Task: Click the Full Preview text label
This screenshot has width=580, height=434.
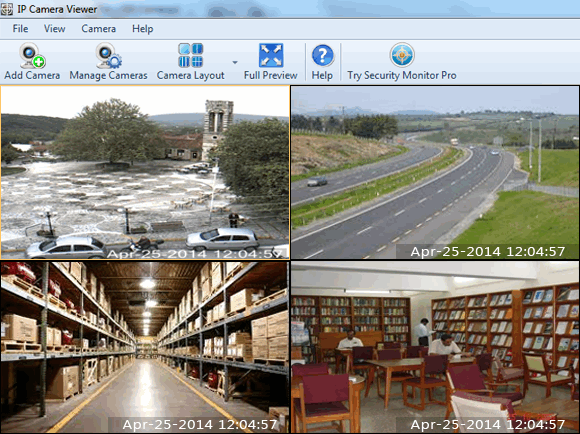Action: point(270,75)
